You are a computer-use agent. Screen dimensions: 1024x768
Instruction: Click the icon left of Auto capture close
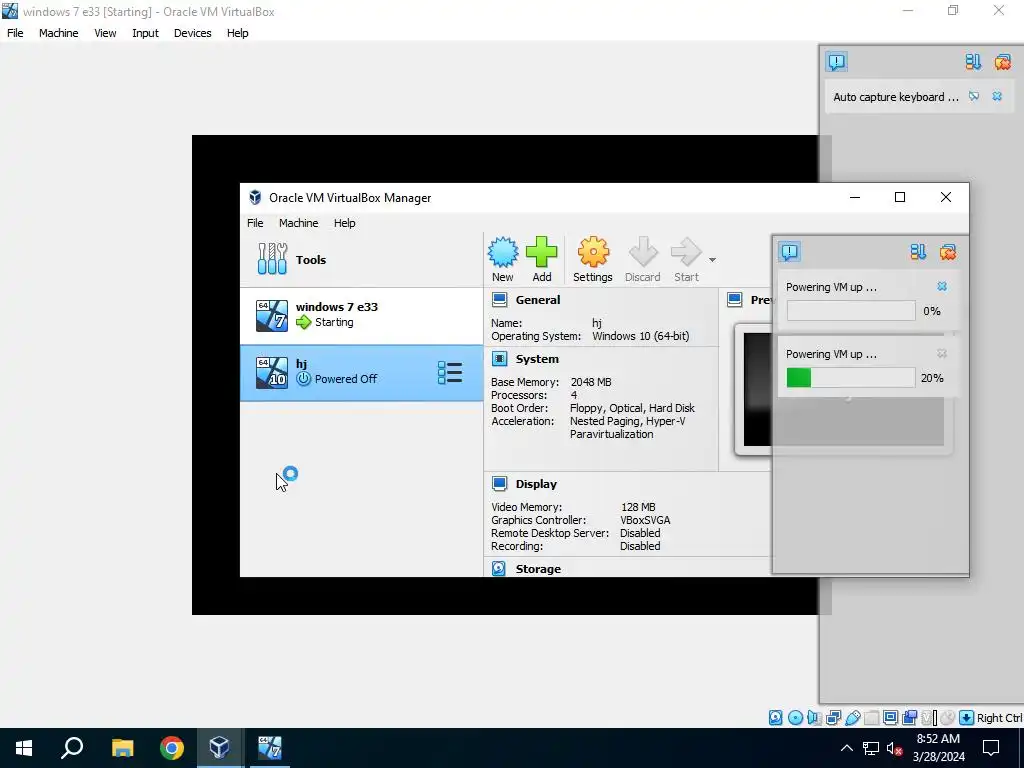click(x=974, y=96)
